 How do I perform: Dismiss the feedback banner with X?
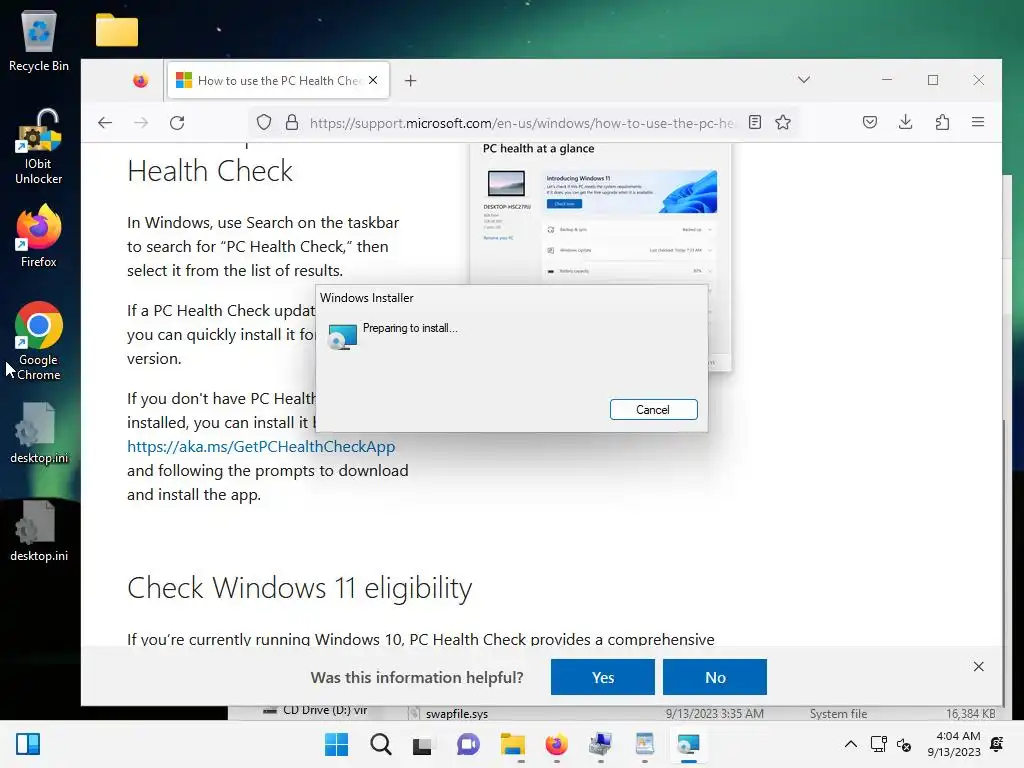(978, 667)
